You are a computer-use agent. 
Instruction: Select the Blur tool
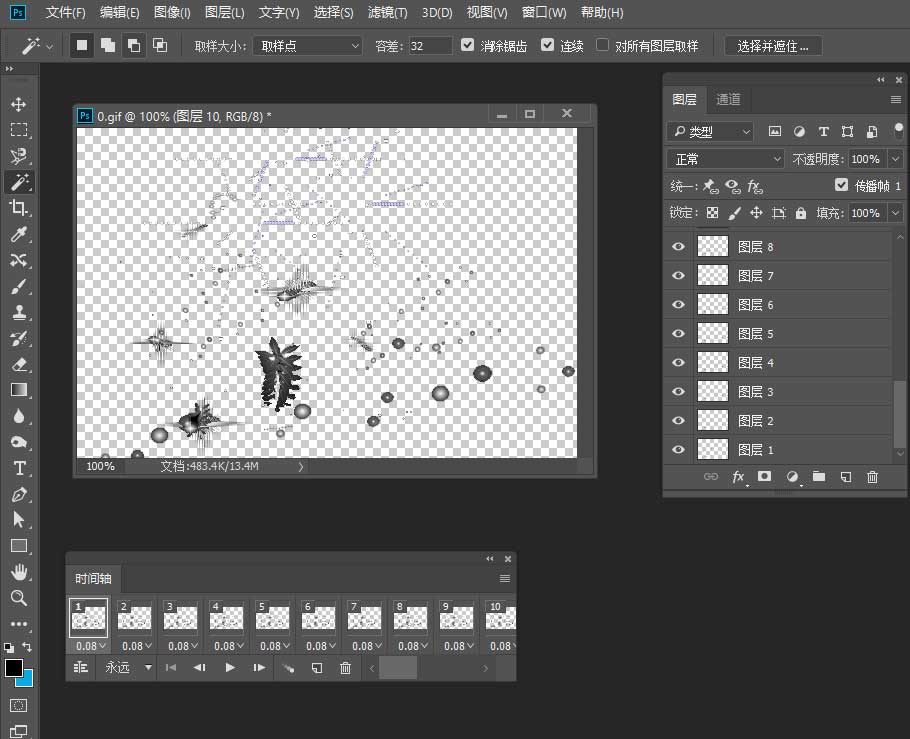pos(19,416)
